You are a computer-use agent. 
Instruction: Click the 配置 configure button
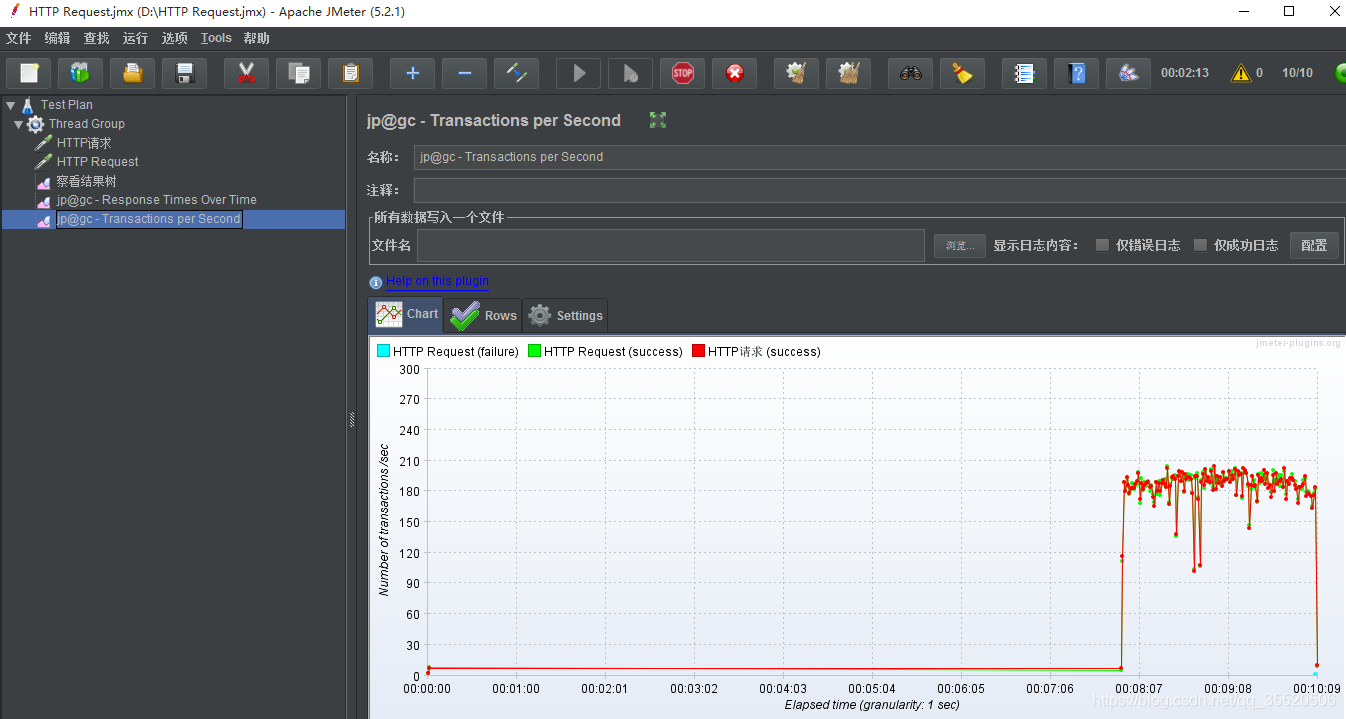(x=1314, y=245)
